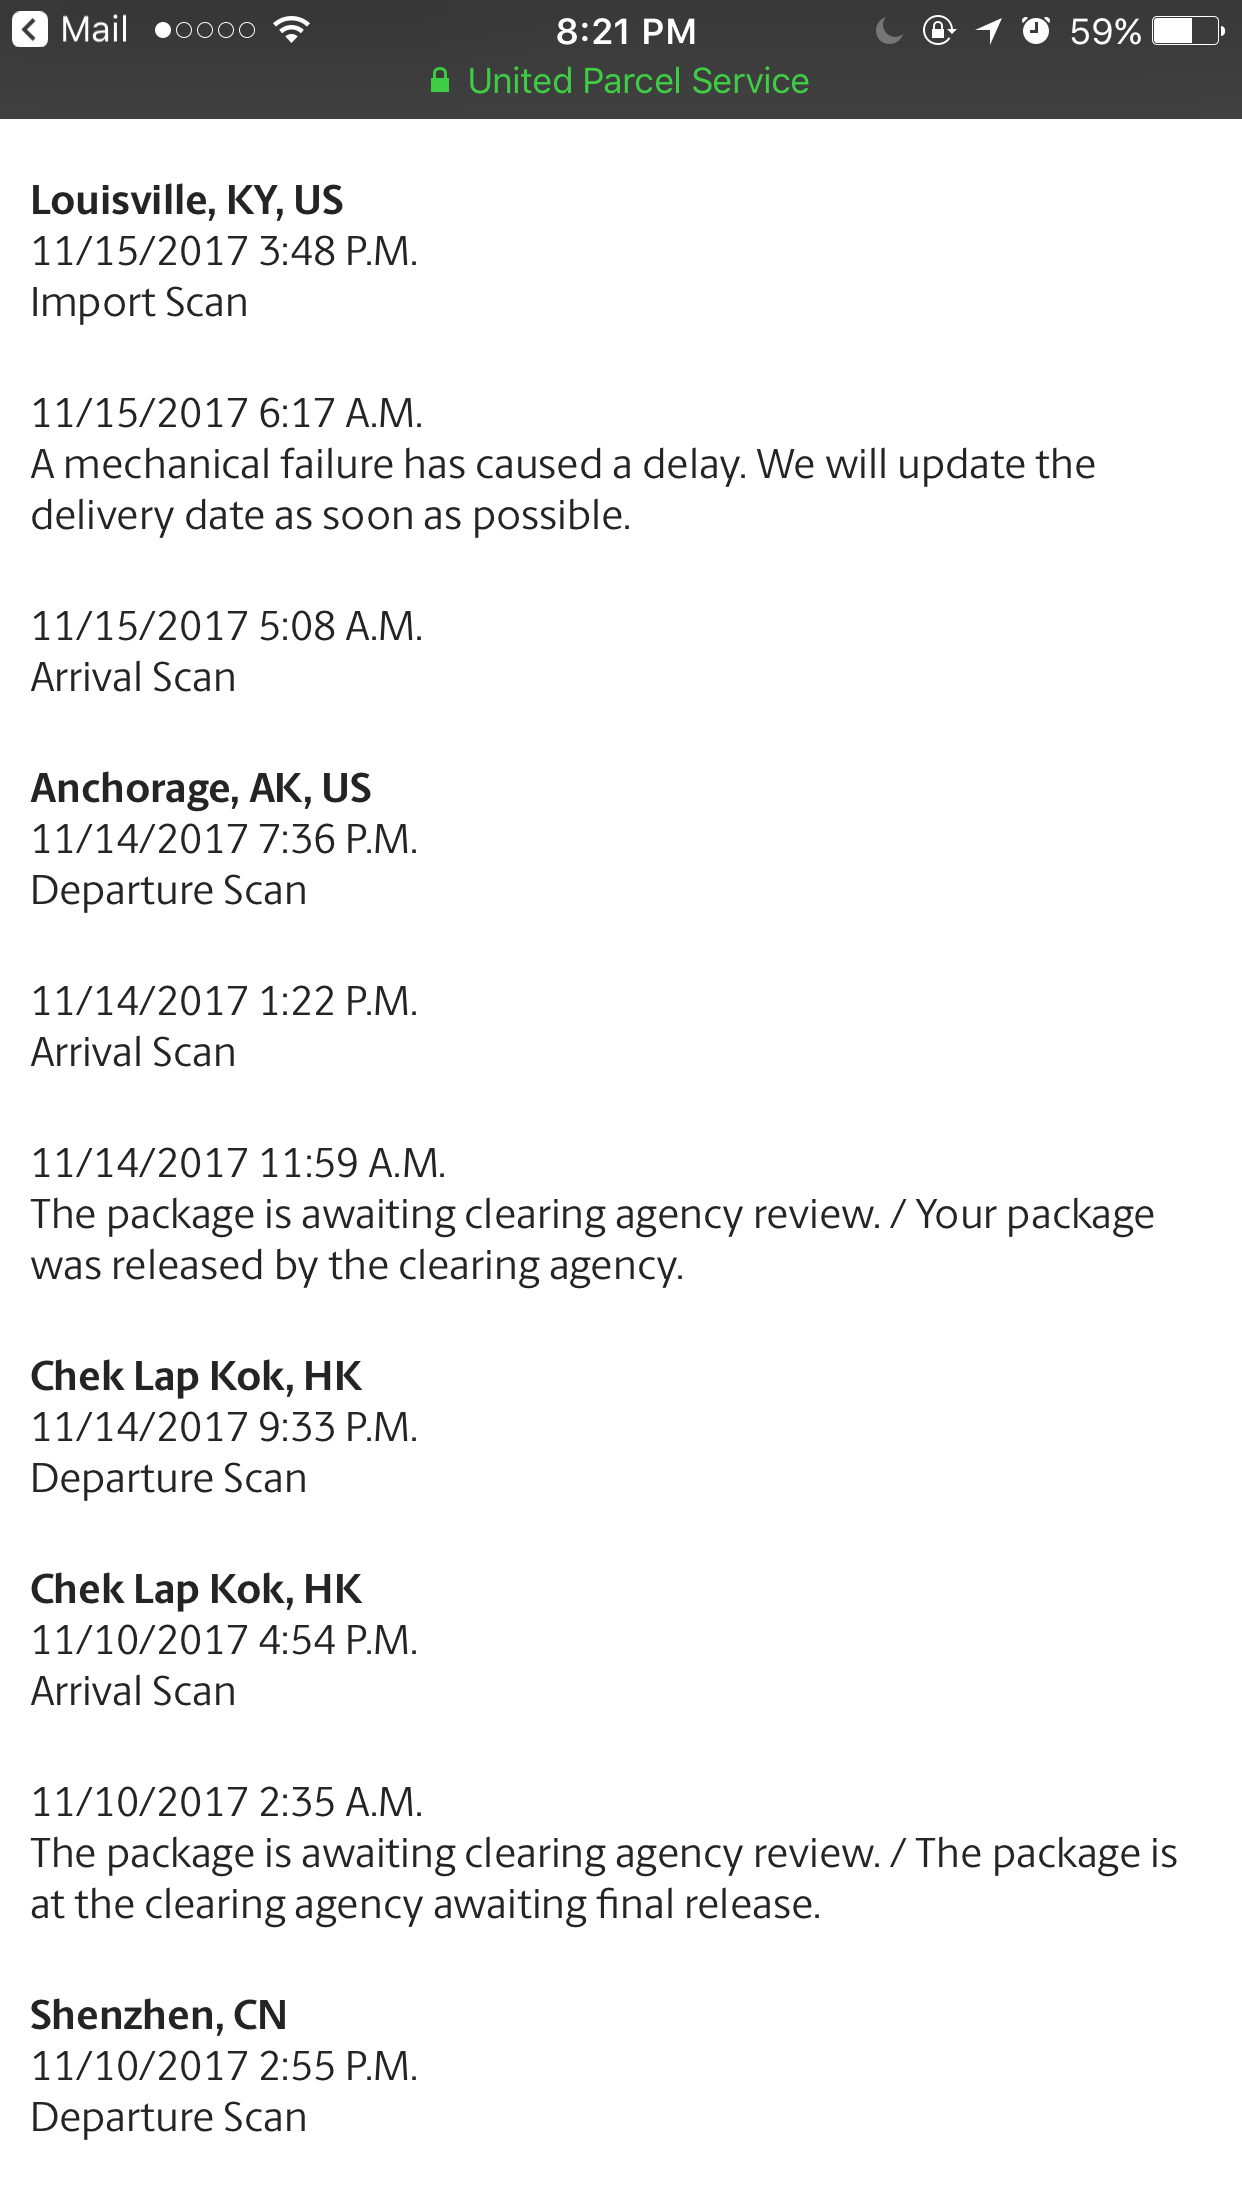Tap the cellular signal strength dots
The image size is (1242, 2208).
(205, 31)
